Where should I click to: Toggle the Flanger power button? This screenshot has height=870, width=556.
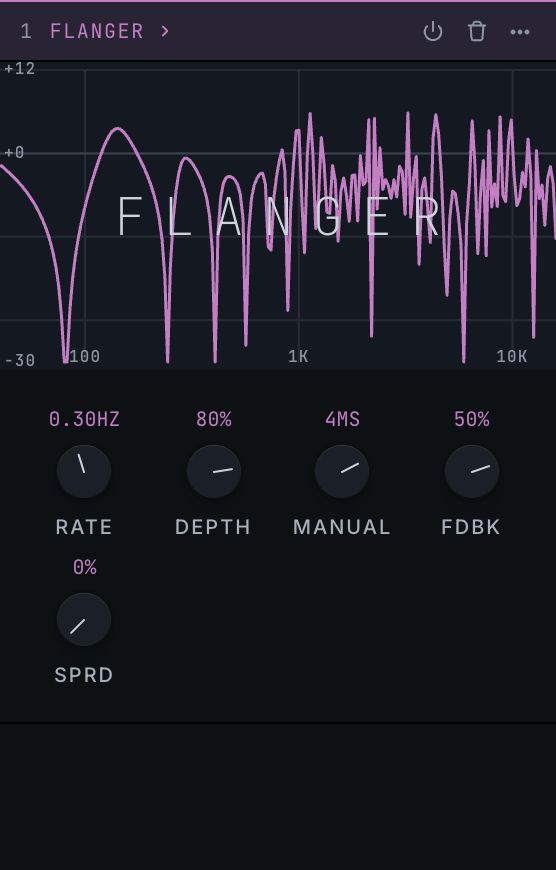click(433, 32)
